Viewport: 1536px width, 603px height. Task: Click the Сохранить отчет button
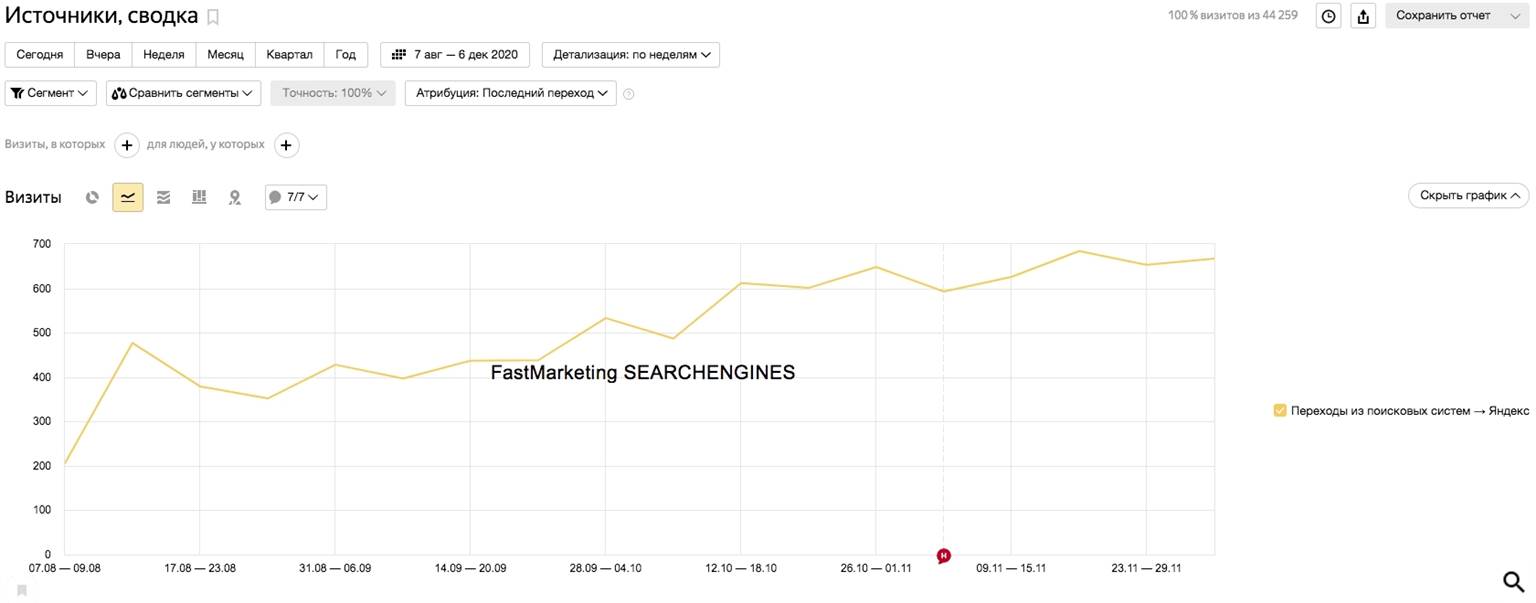(x=1443, y=16)
